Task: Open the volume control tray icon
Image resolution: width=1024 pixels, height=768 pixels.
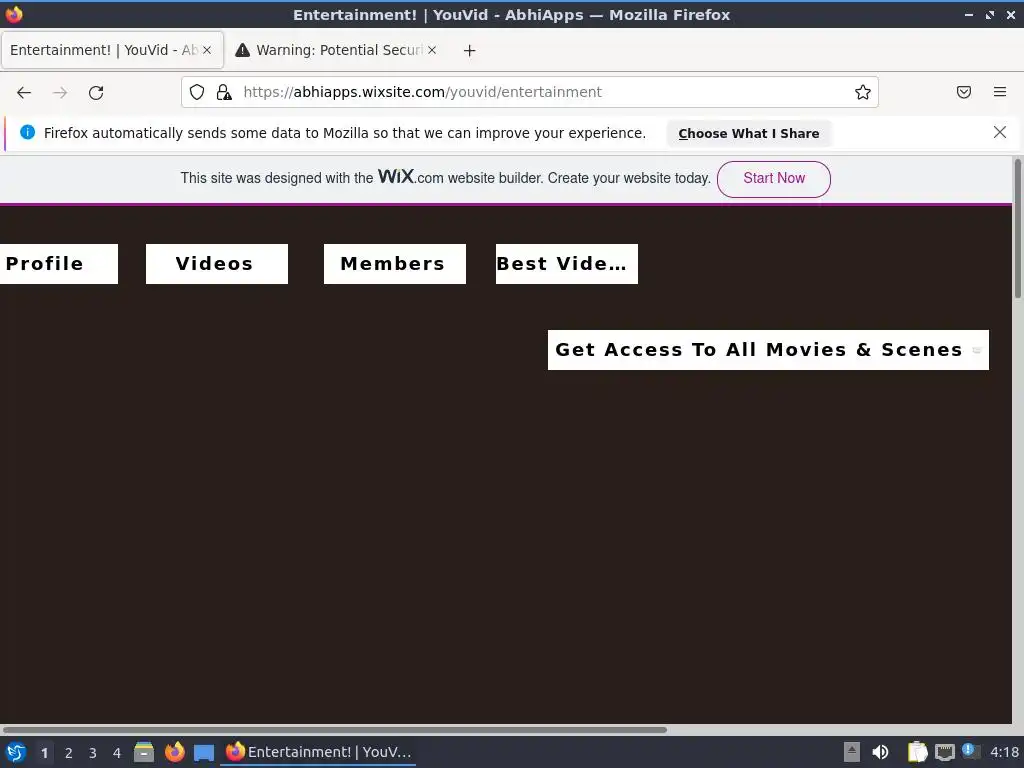Action: (880, 752)
